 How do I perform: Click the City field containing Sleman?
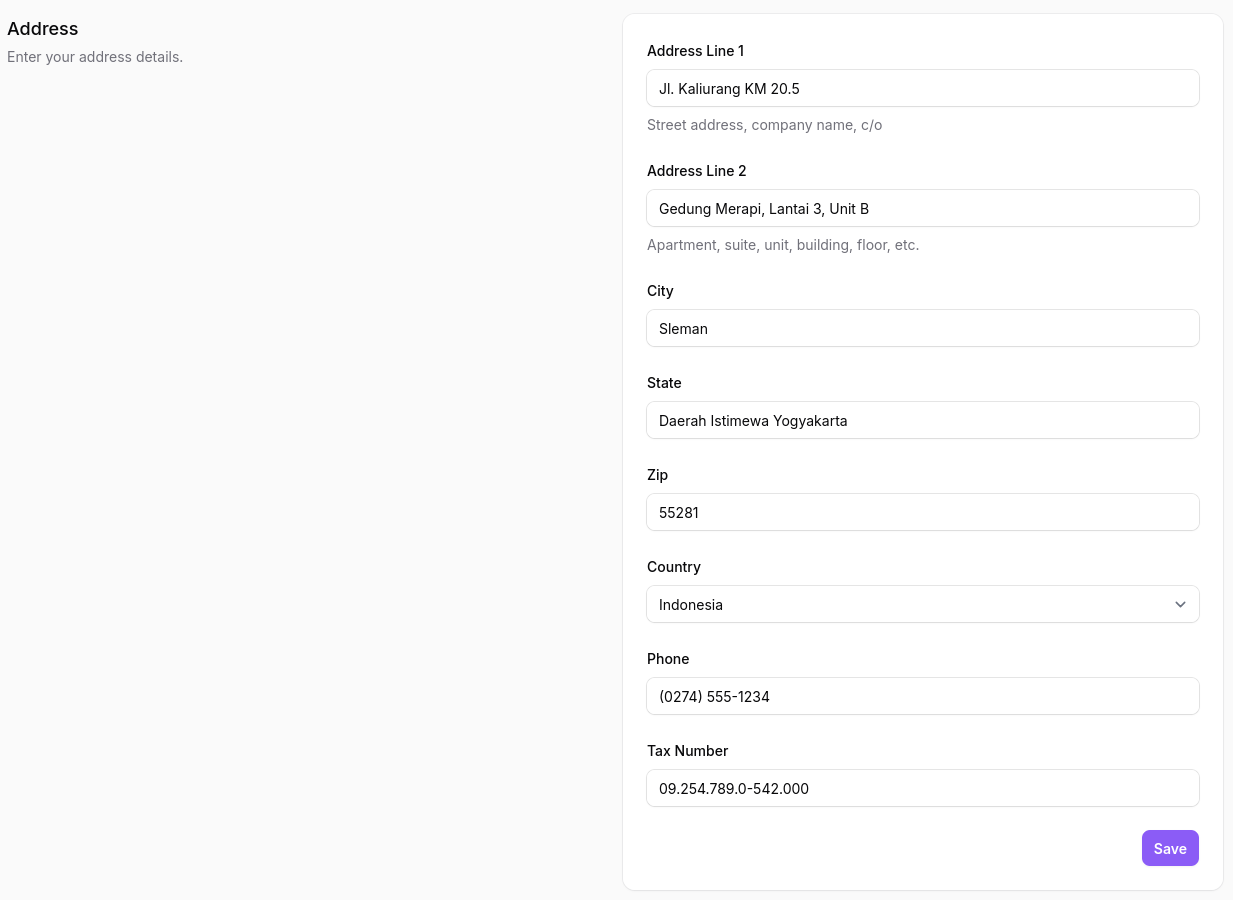coord(922,328)
